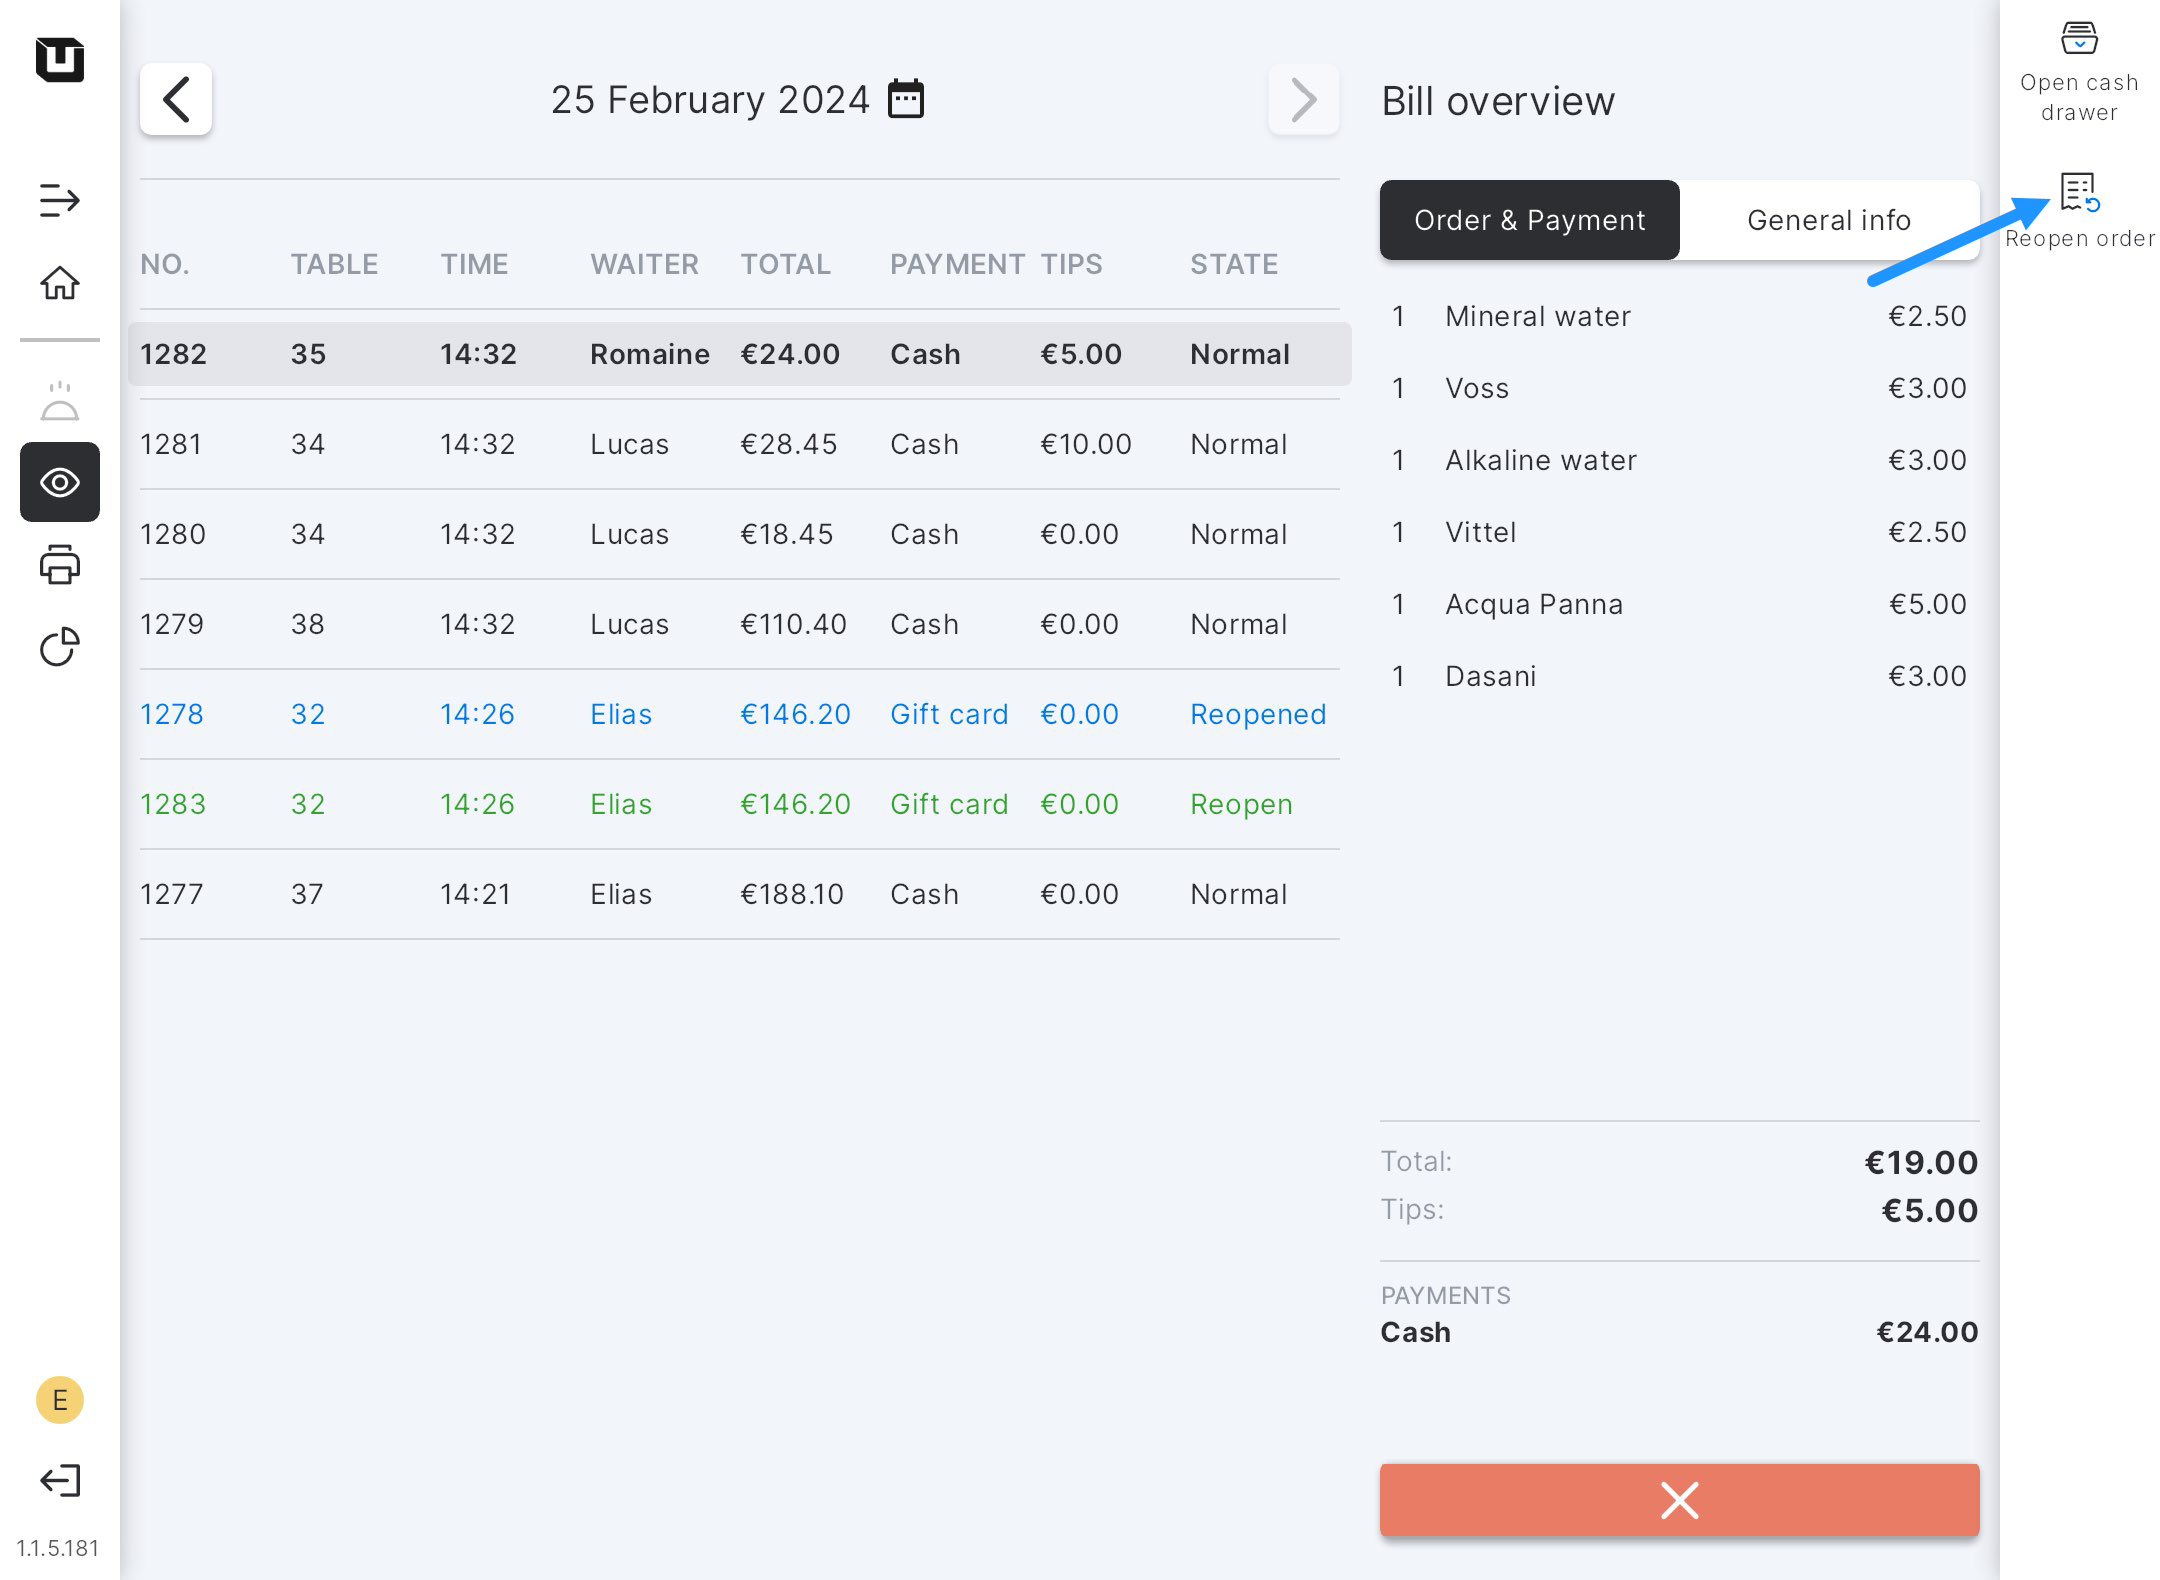
Task: Select bill 1281 at table 34
Action: [739, 444]
